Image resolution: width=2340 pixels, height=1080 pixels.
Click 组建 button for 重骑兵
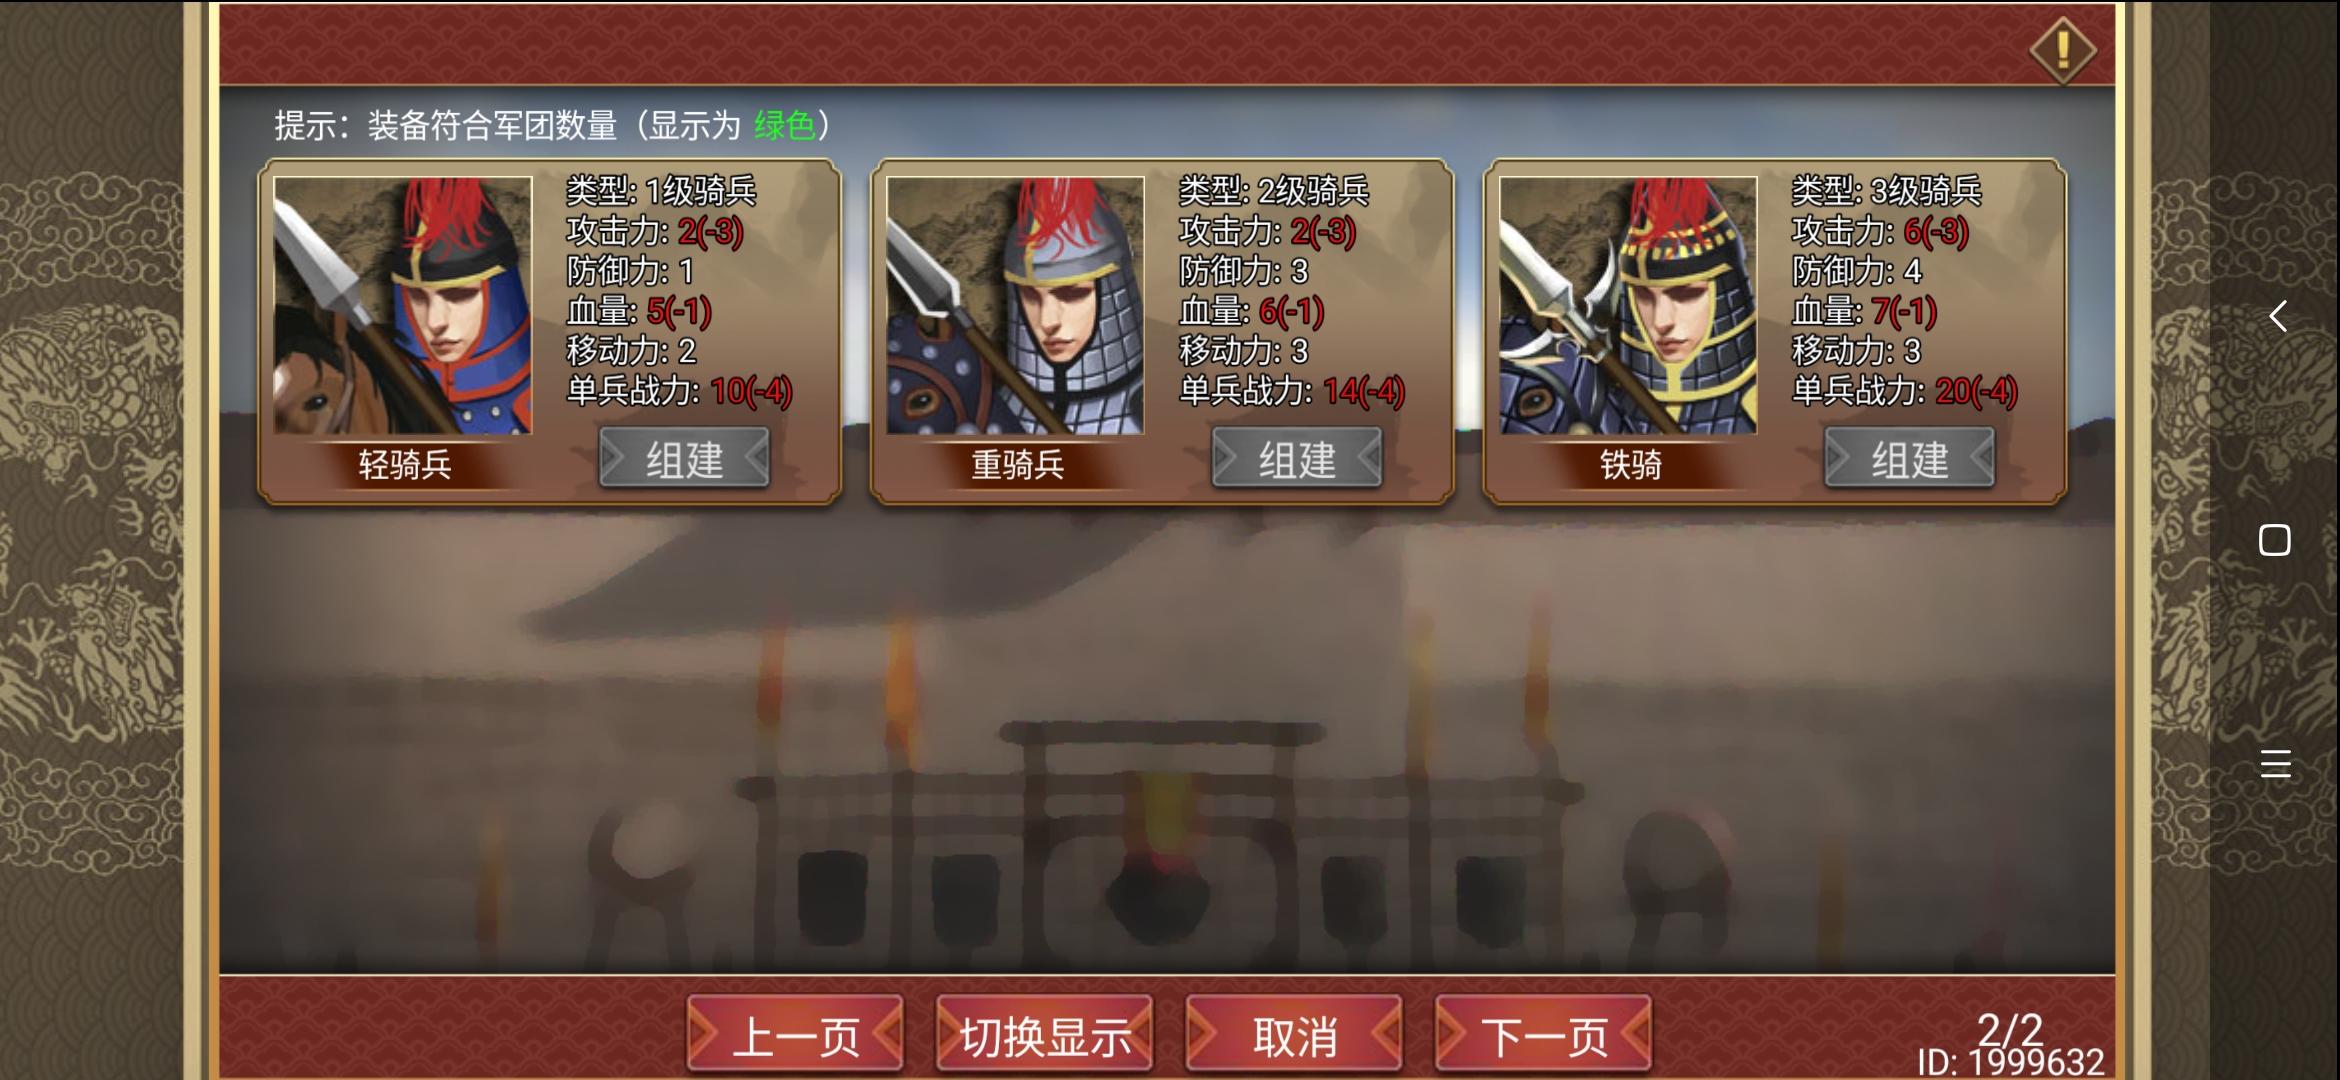[x=1297, y=459]
